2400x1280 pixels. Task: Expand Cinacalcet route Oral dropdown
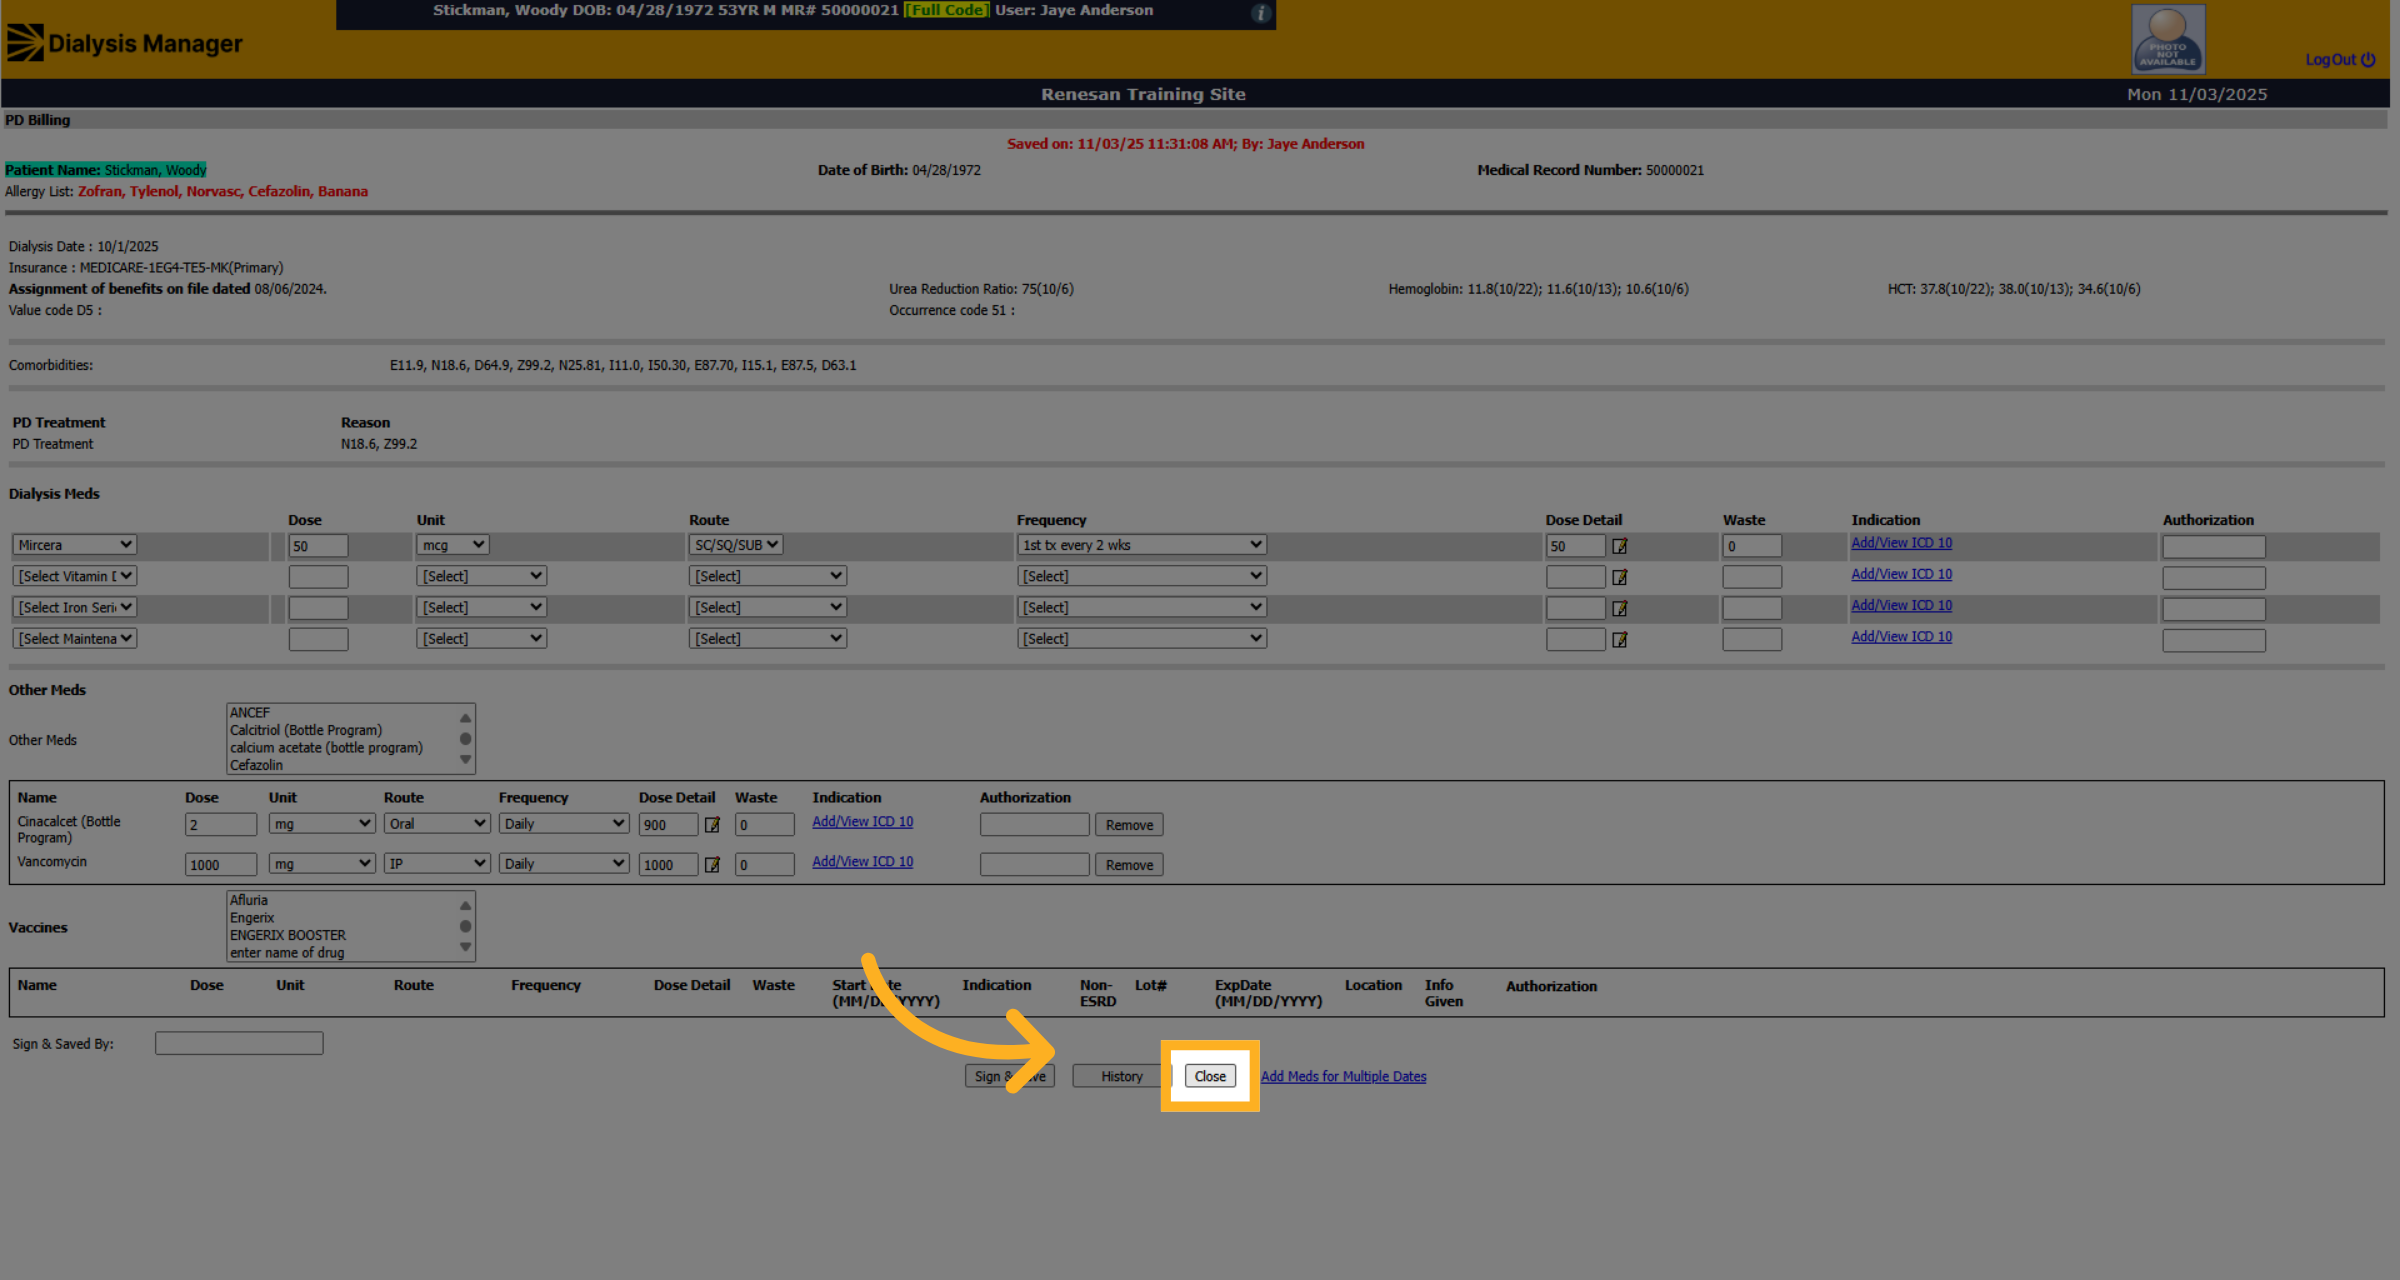click(437, 824)
